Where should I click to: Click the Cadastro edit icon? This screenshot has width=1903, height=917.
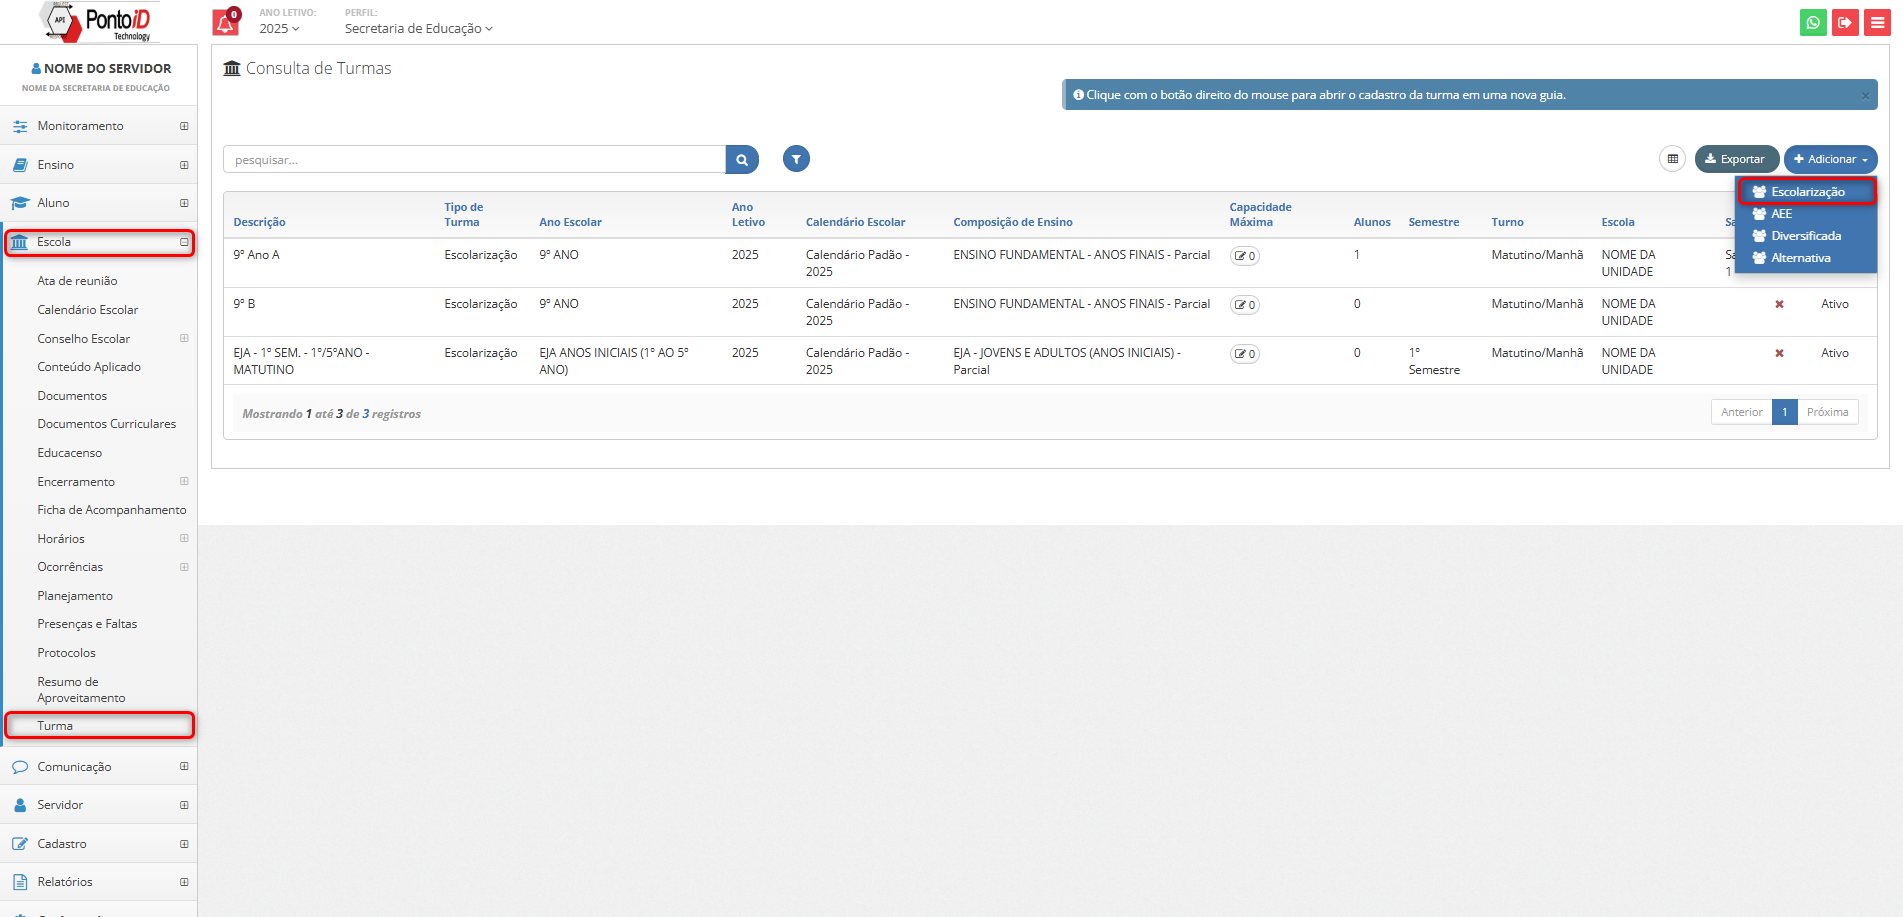point(20,844)
